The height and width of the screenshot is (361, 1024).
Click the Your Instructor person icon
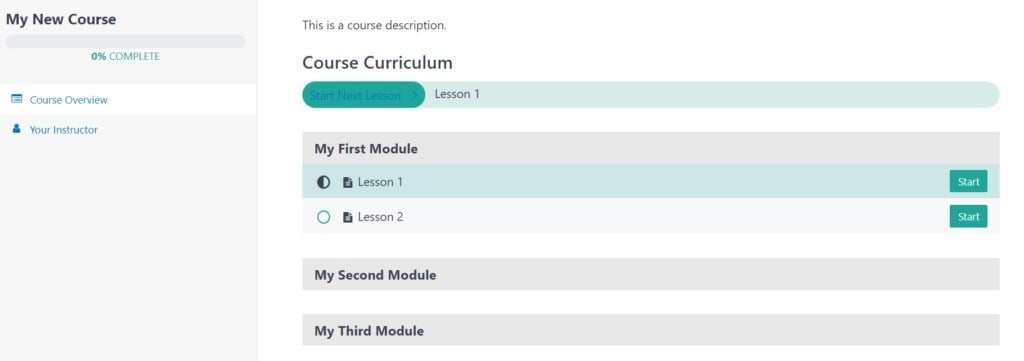click(x=17, y=129)
